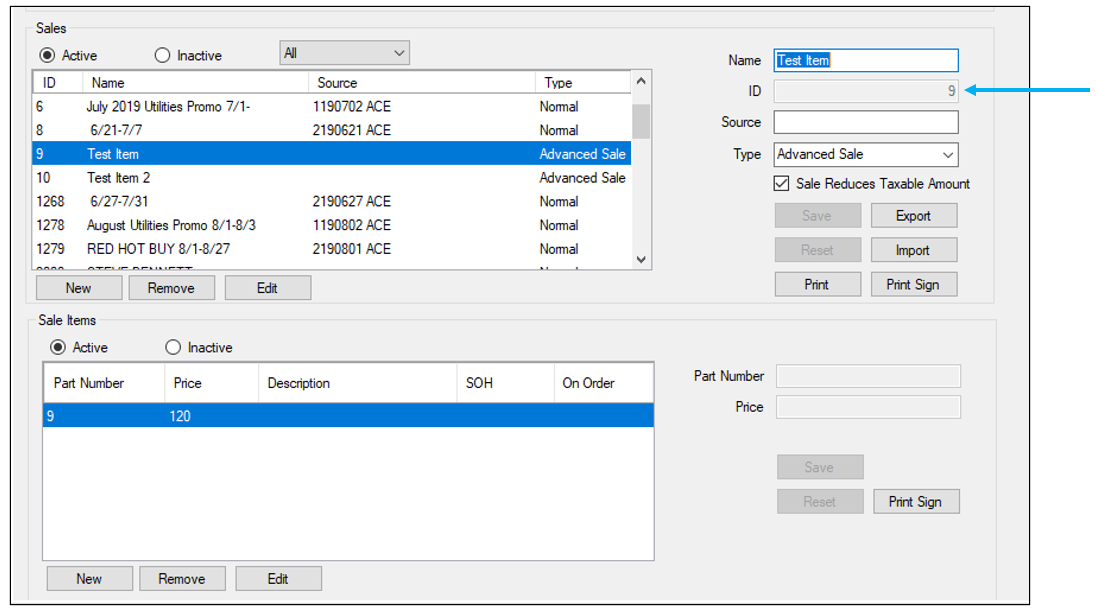Viewport: 1096px width, 614px height.
Task: Select Inactive radio button in Sale Items
Action: coord(173,347)
